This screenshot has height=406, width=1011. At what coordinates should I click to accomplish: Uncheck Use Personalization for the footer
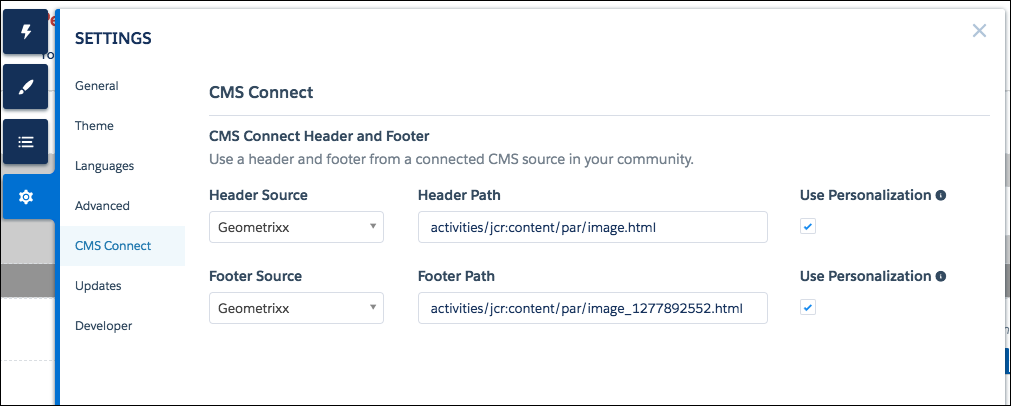pyautogui.click(x=808, y=307)
